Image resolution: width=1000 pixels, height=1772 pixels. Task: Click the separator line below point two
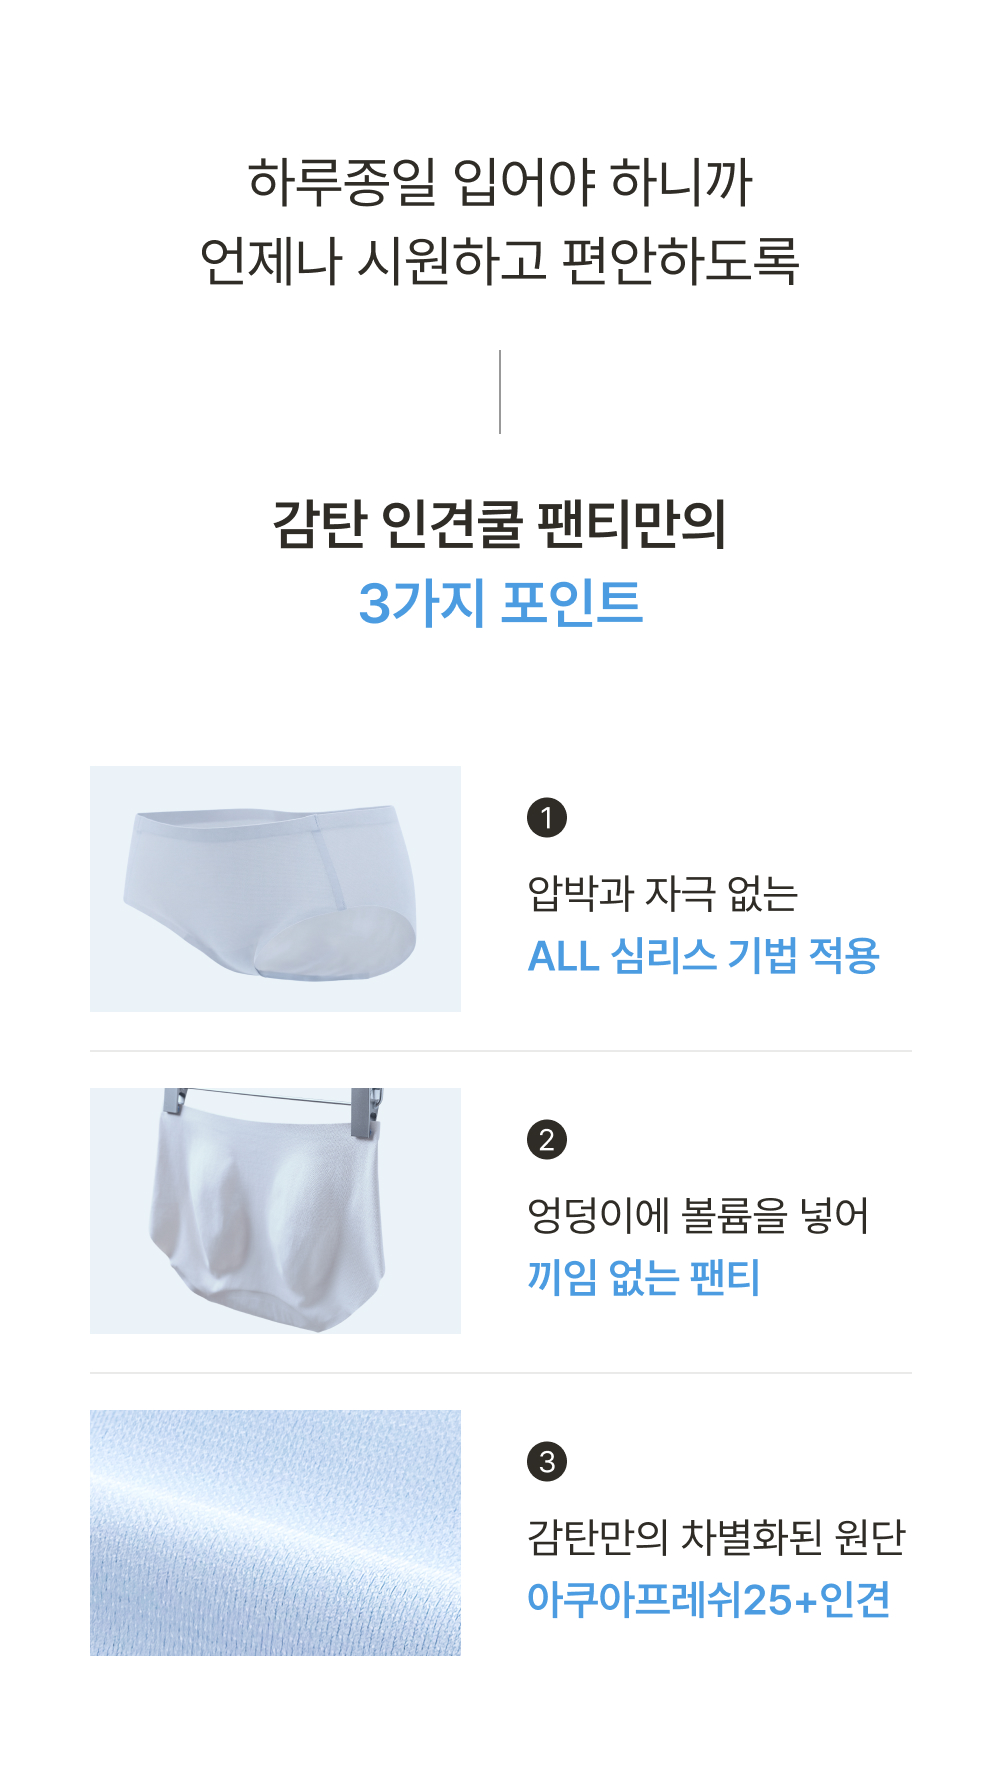coord(501,1373)
